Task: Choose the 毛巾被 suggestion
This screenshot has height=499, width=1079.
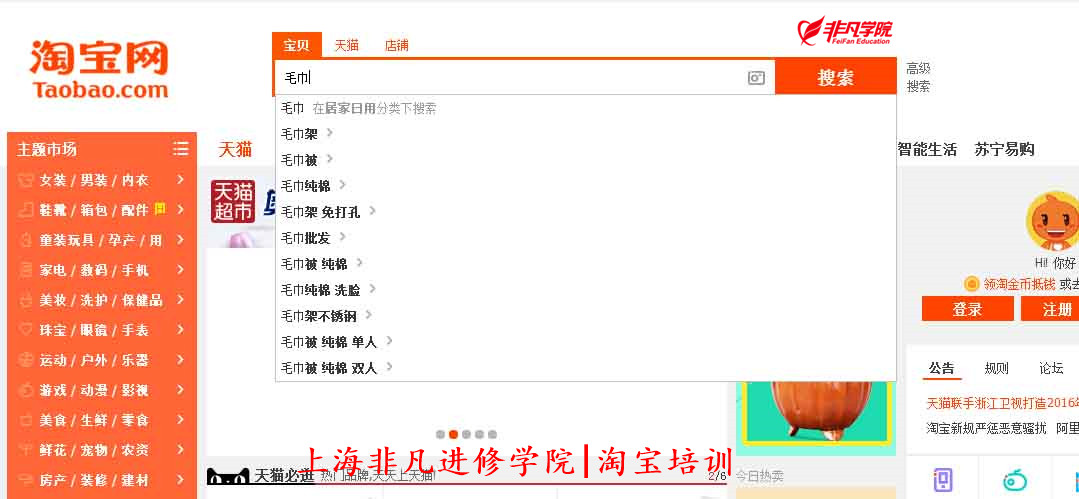Action: click(586, 160)
